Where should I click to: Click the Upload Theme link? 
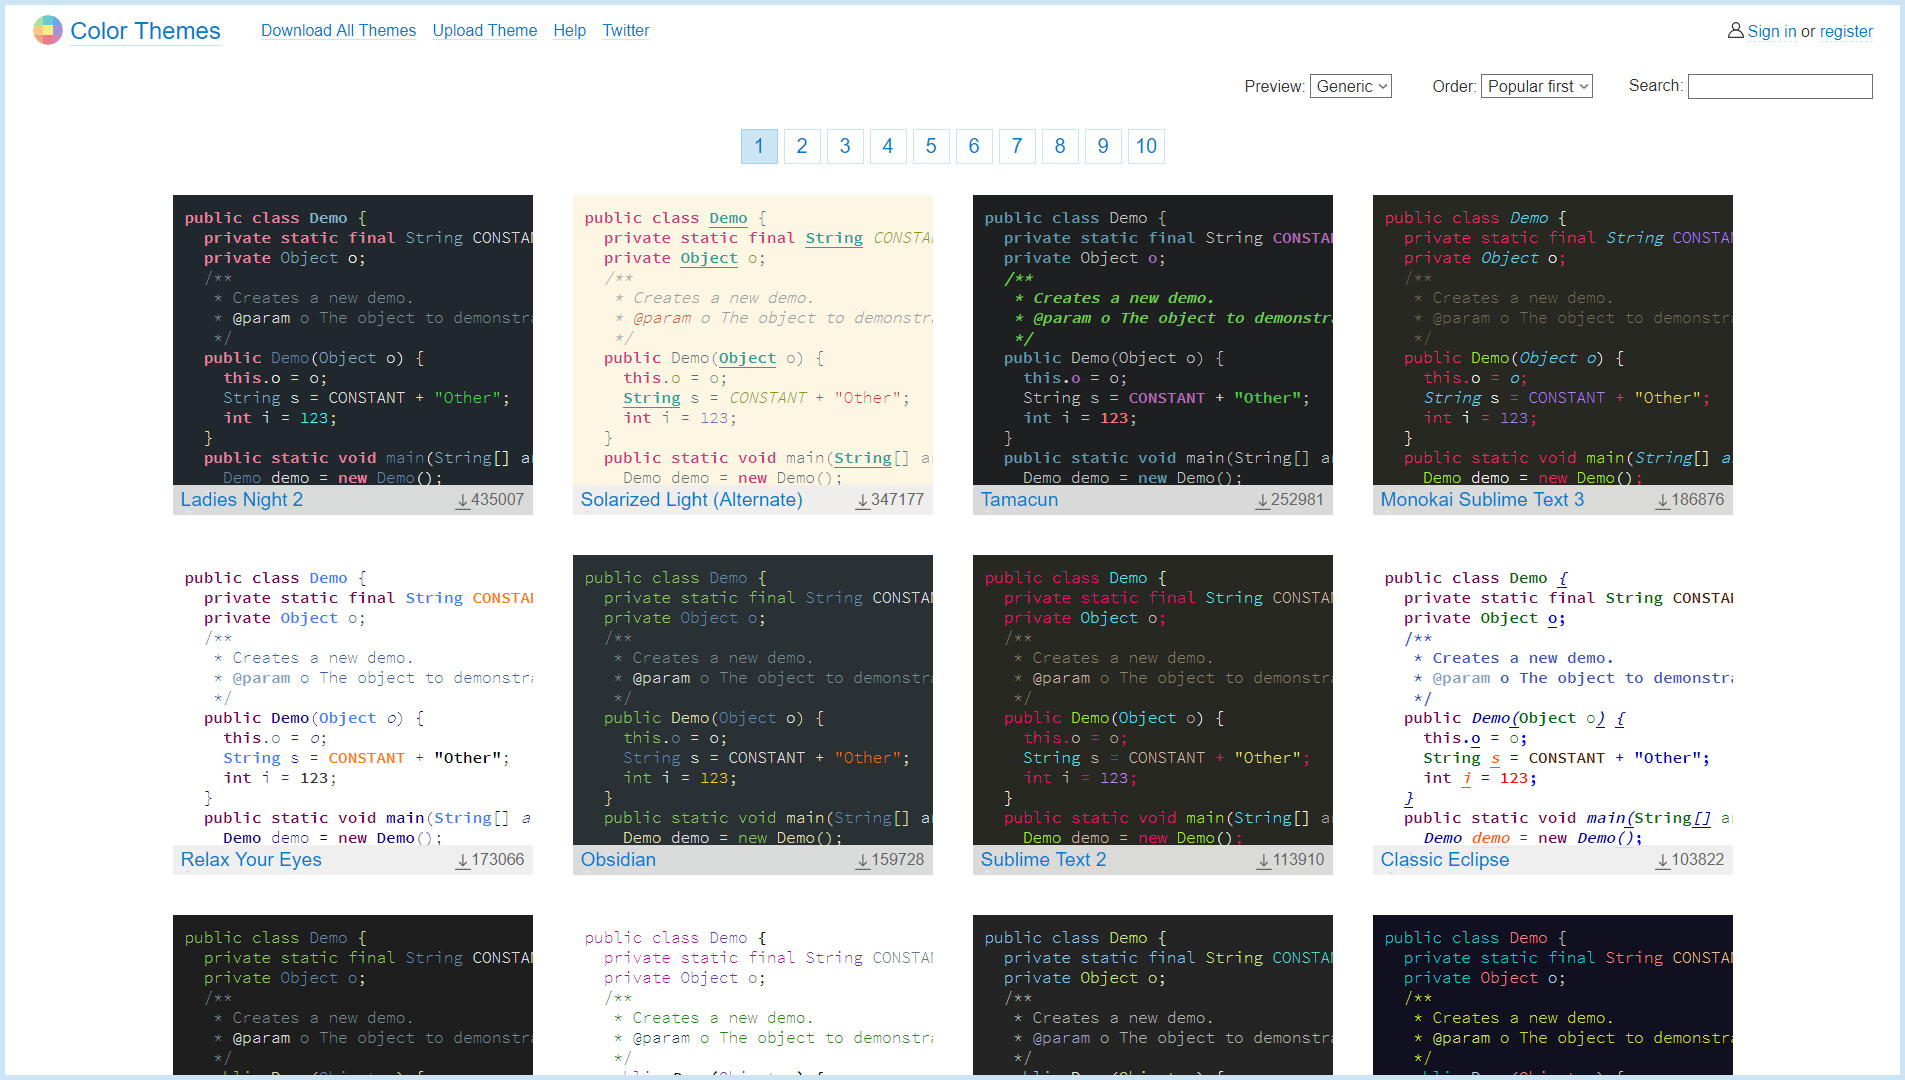[x=485, y=31]
